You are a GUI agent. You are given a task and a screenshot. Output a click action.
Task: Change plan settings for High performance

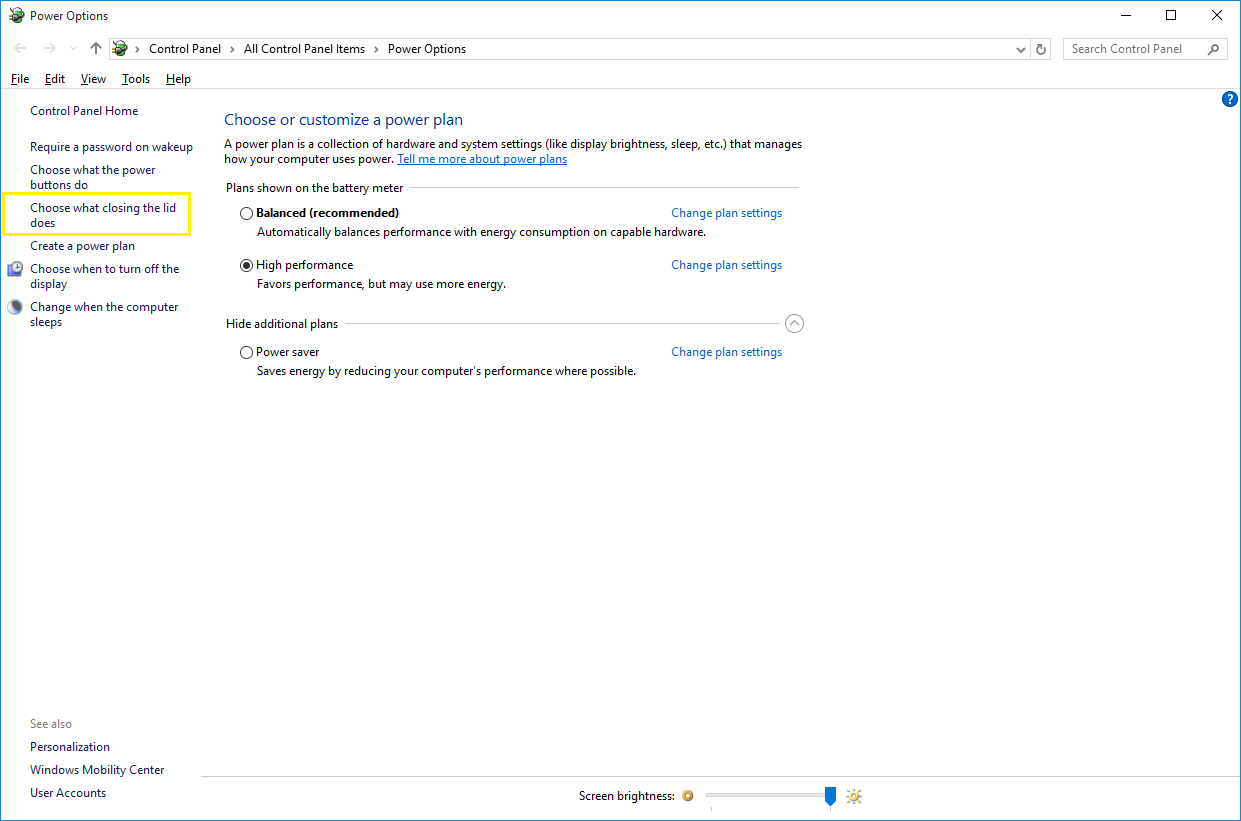[x=726, y=265]
